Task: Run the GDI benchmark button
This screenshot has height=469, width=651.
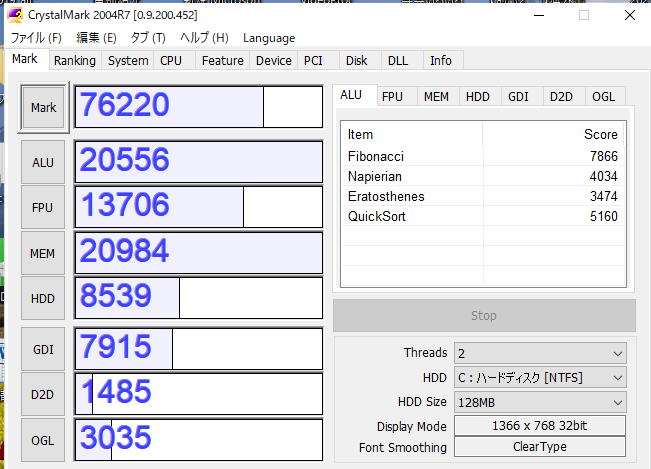Action: coord(43,349)
